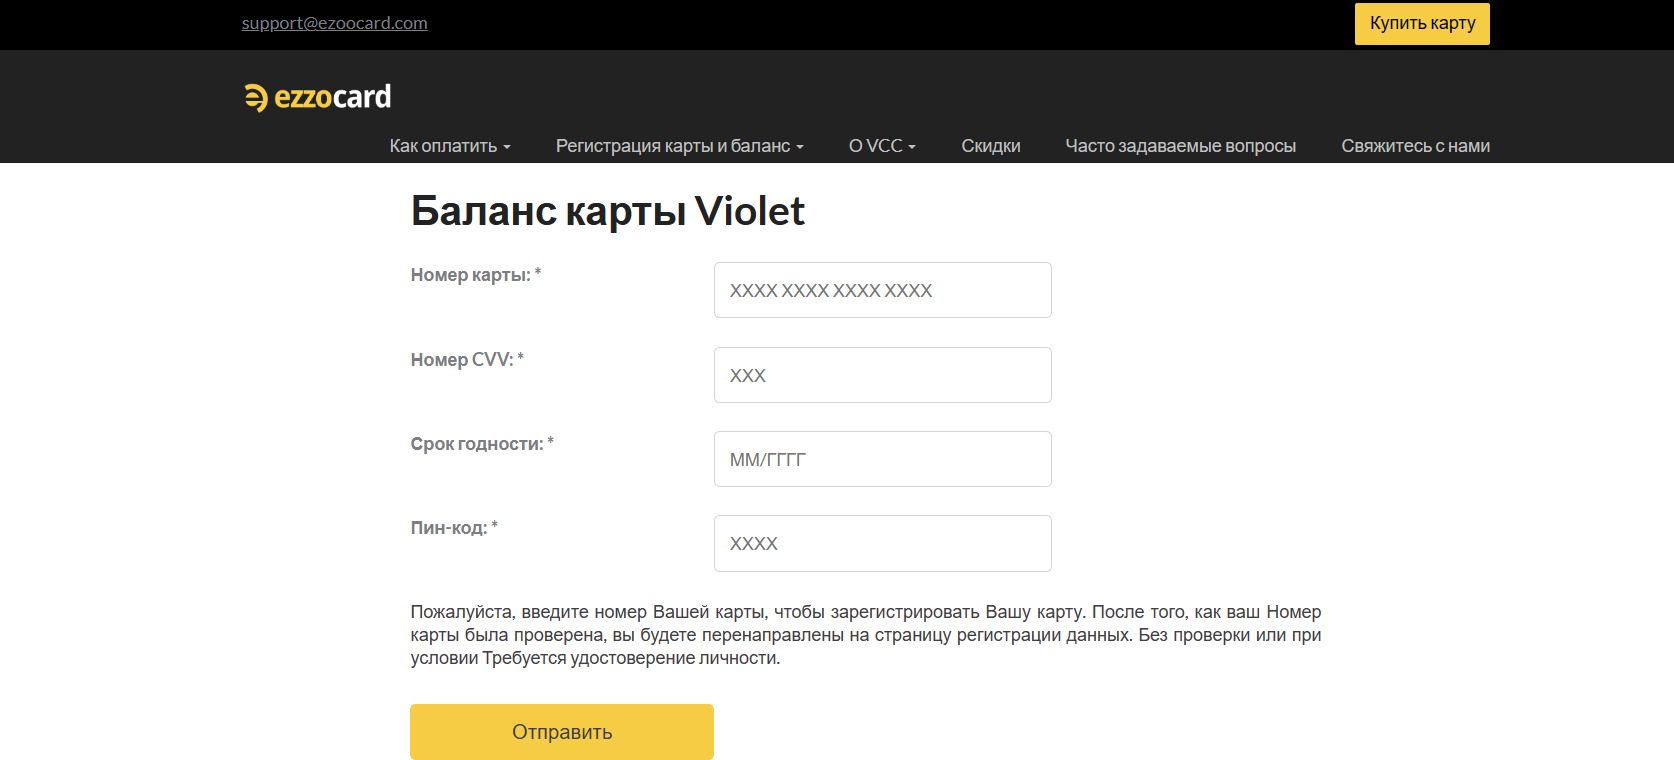Click the Баланс карты Violet heading

point(607,211)
